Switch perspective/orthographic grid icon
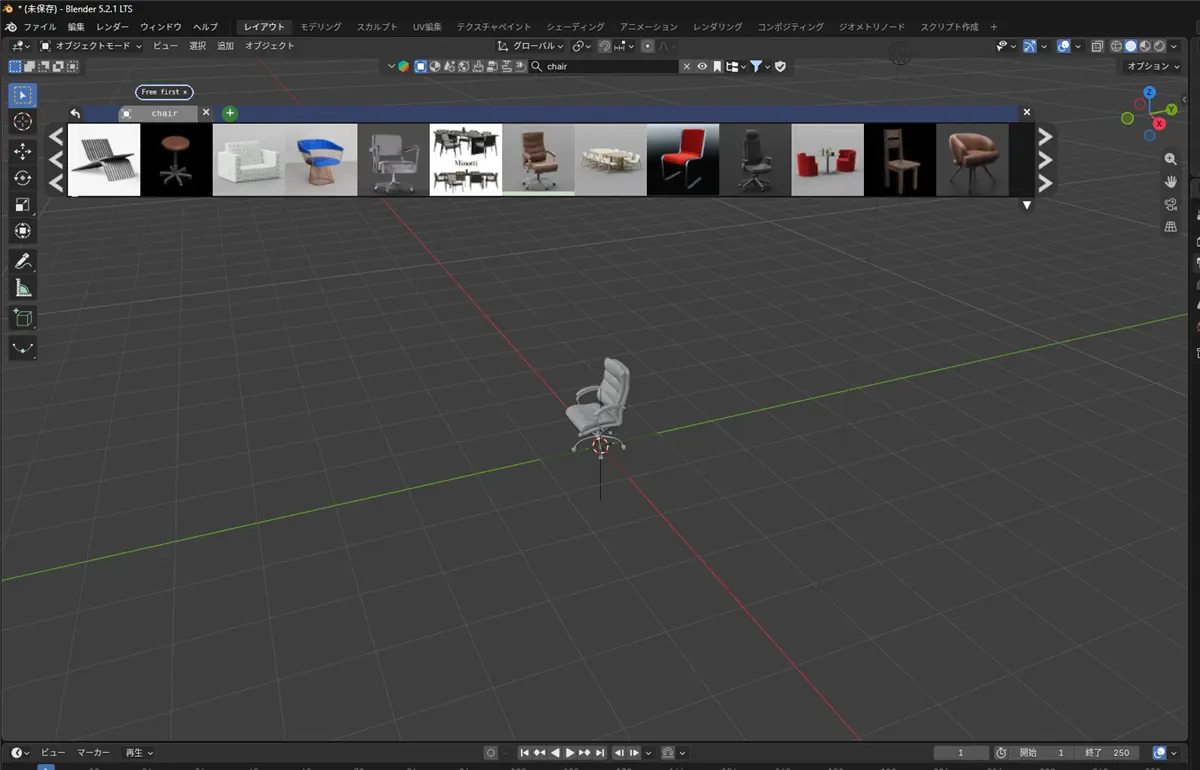Viewport: 1200px width, 770px height. click(1171, 227)
